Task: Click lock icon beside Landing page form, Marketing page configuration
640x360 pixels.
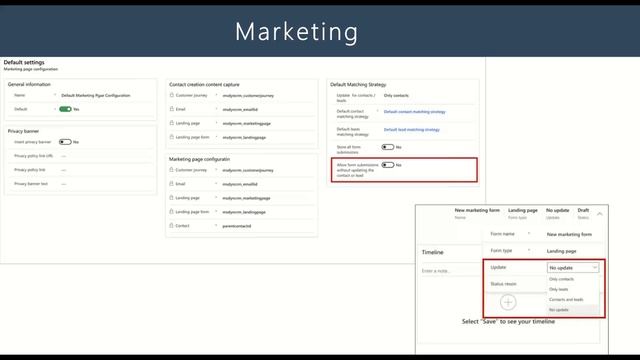Action: point(171,212)
